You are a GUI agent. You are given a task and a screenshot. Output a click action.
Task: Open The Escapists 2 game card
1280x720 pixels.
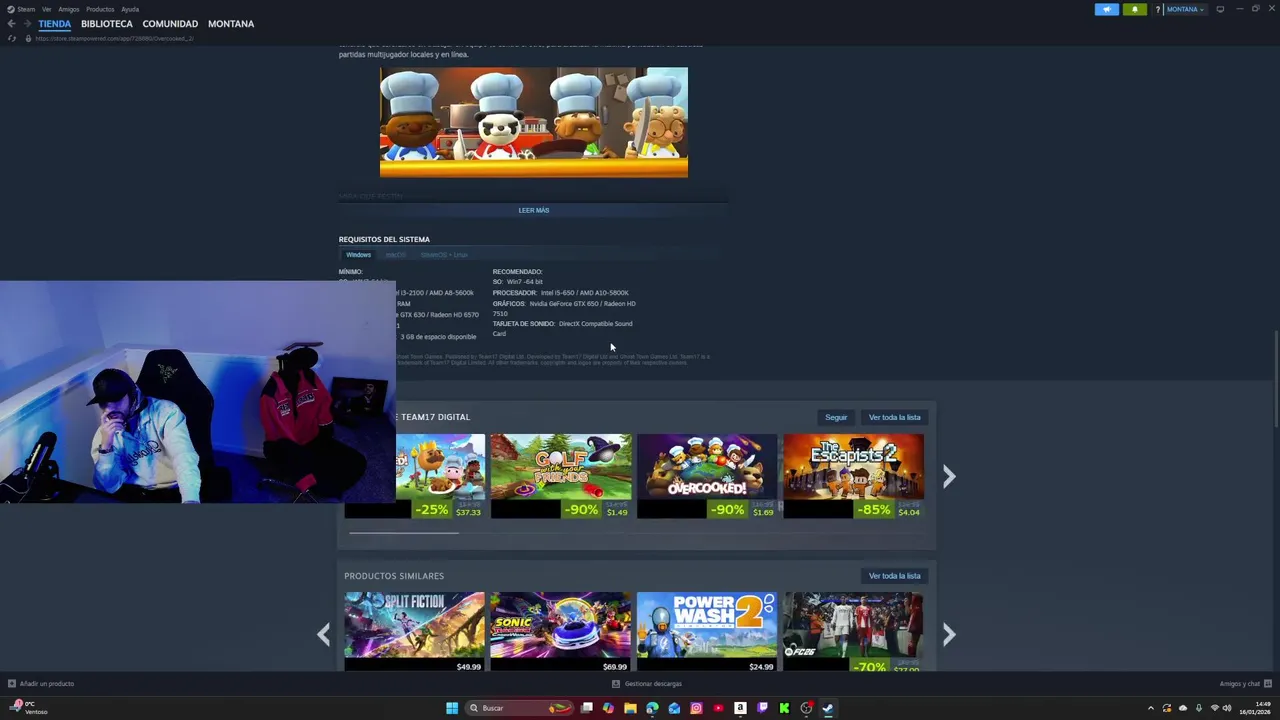point(853,476)
